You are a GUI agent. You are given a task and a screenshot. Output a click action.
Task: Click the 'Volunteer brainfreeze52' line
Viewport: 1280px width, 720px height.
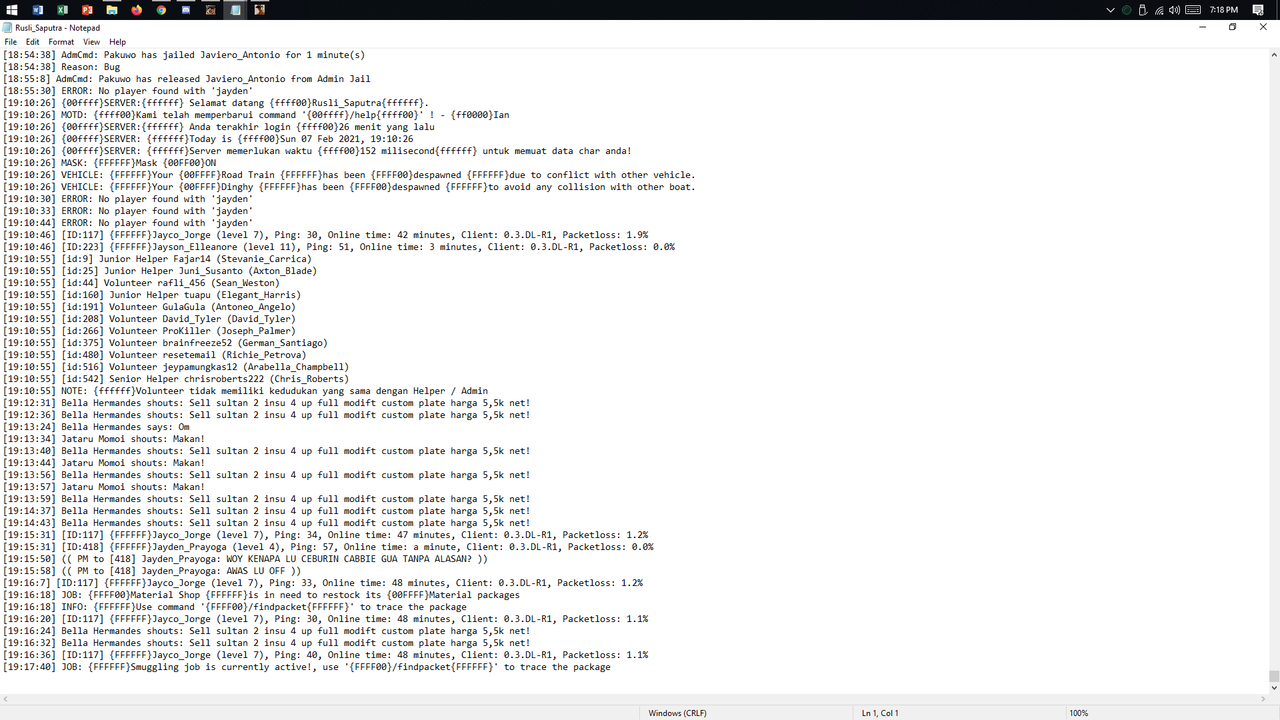pos(165,343)
